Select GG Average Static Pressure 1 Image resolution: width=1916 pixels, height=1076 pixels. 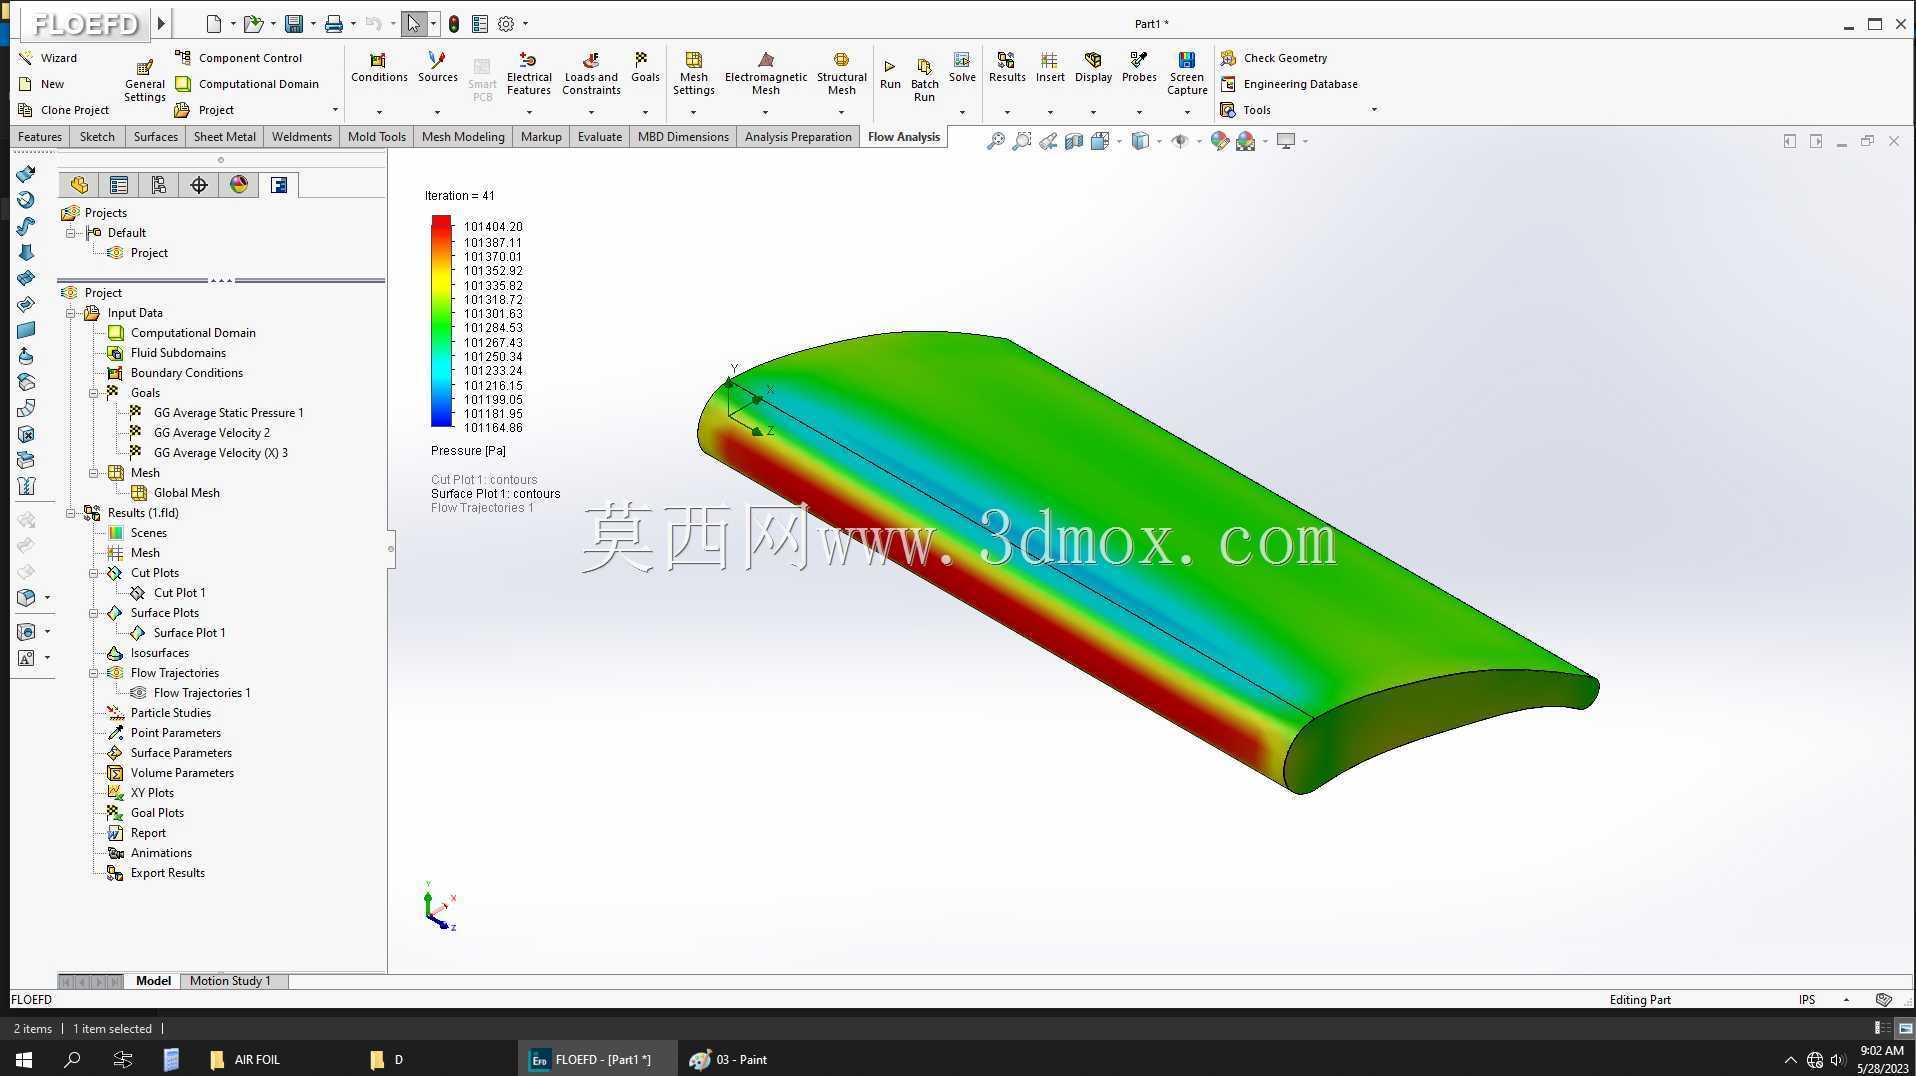point(228,413)
